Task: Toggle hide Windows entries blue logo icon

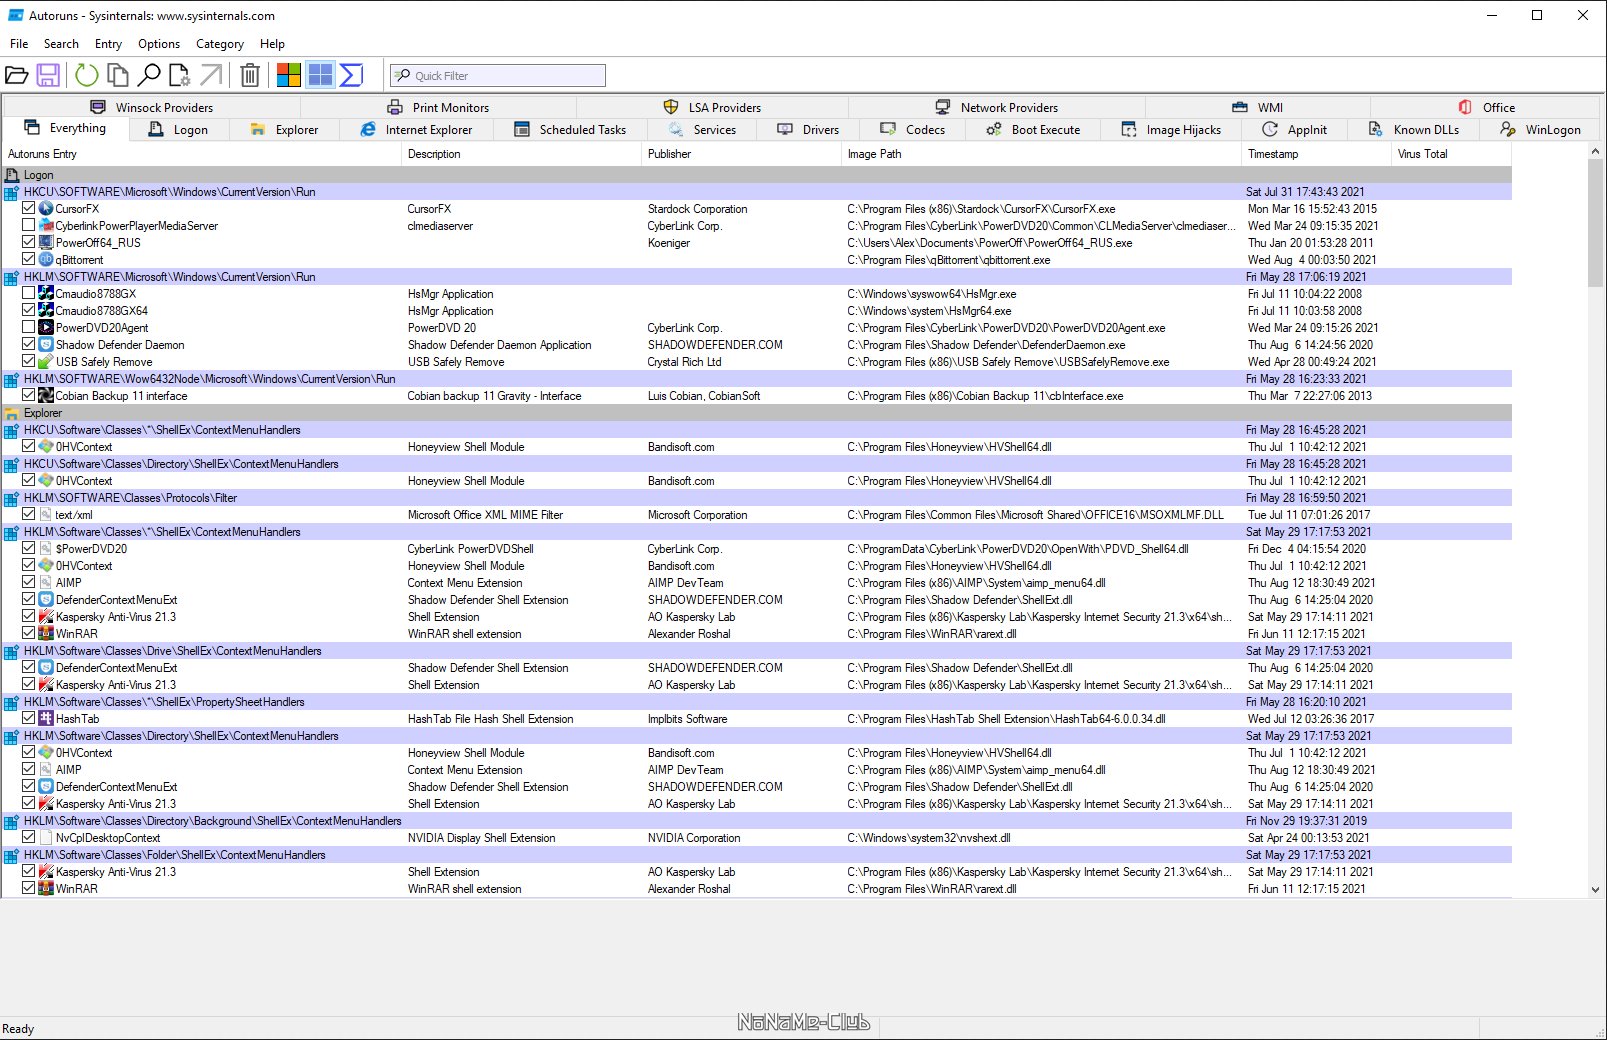Action: tap(320, 75)
